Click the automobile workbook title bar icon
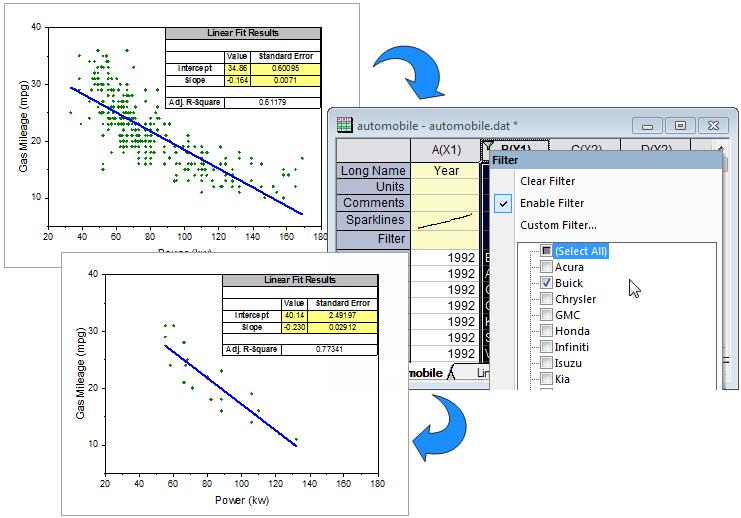 [x=344, y=125]
